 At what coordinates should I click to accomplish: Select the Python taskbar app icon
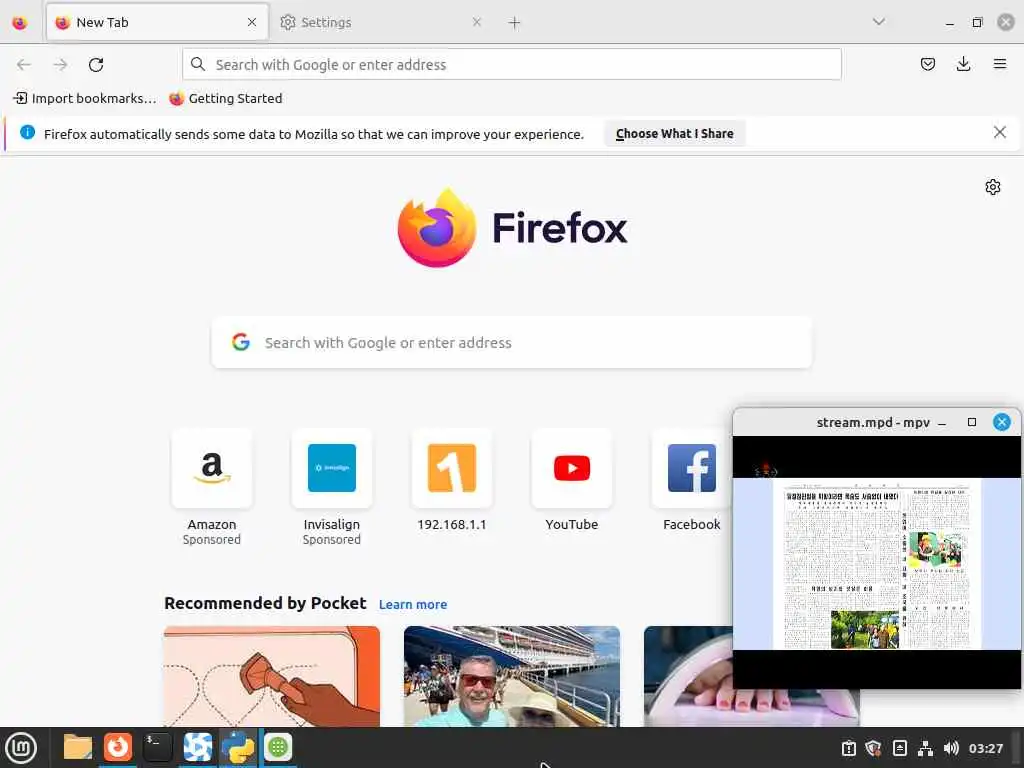point(238,747)
